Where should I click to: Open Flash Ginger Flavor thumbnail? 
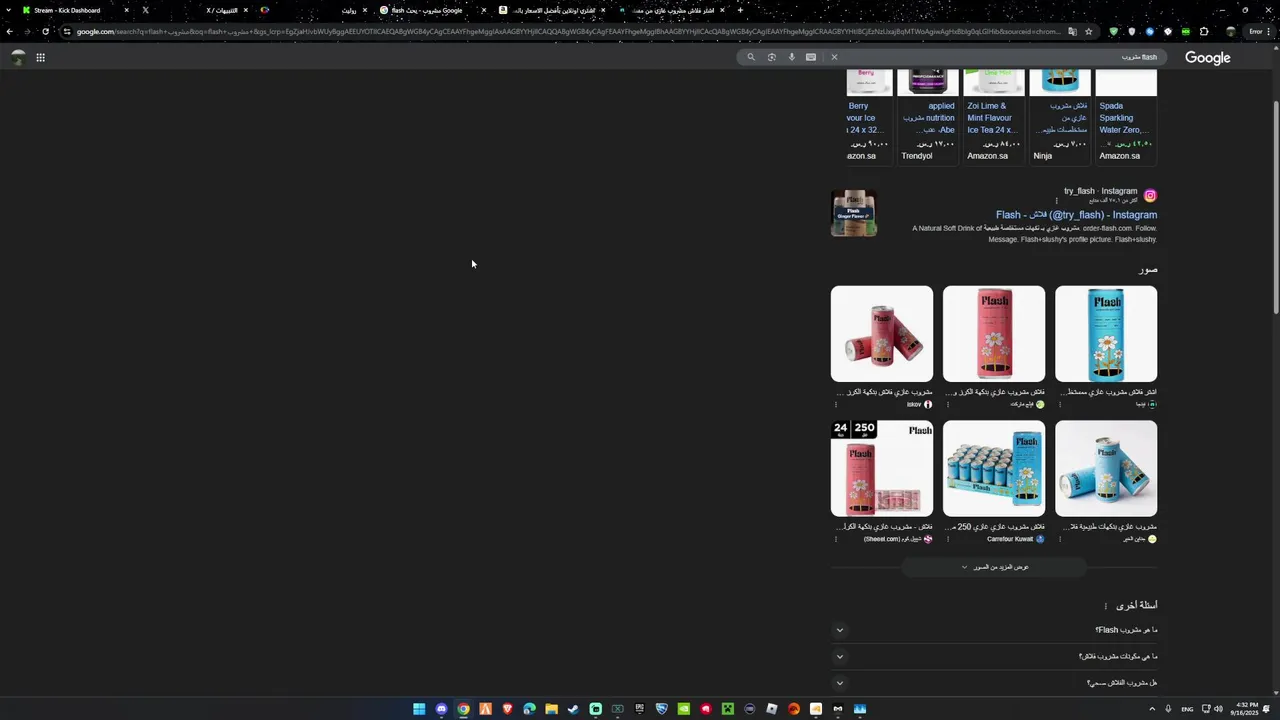click(x=854, y=213)
